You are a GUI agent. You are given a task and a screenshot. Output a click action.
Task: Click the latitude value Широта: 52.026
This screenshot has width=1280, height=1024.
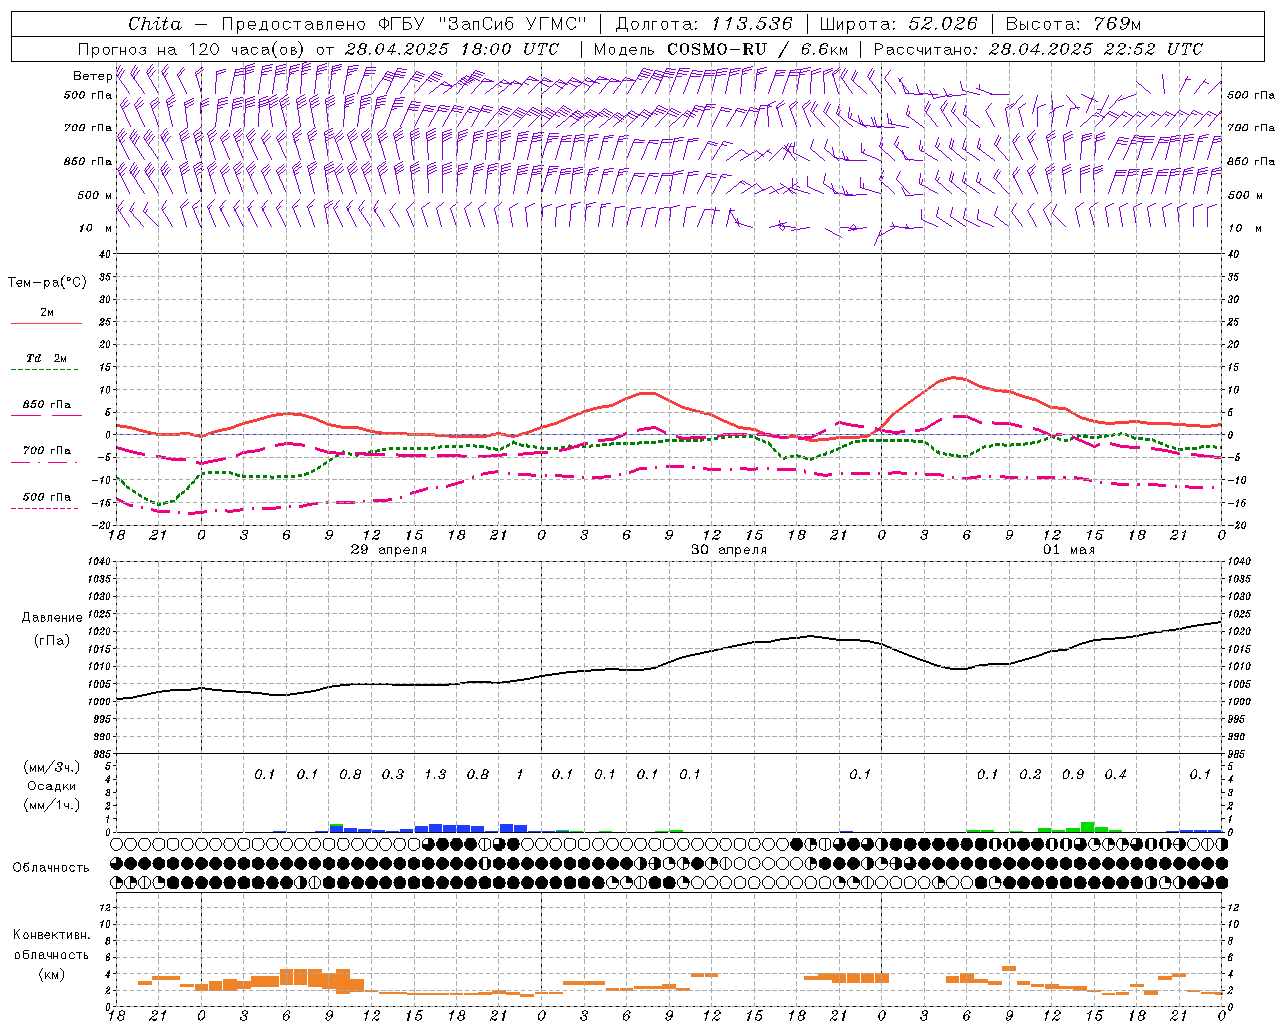pos(898,24)
